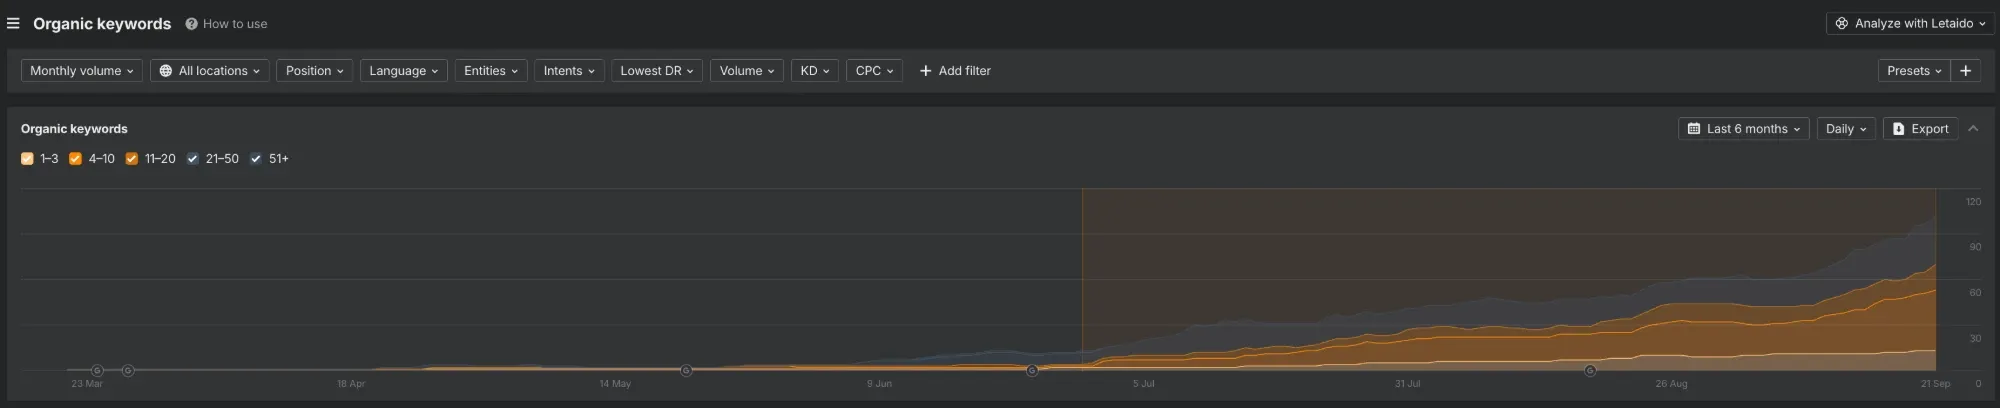This screenshot has height=408, width=2000.
Task: Open the Analyze with Letaido dropdown
Action: point(1910,23)
